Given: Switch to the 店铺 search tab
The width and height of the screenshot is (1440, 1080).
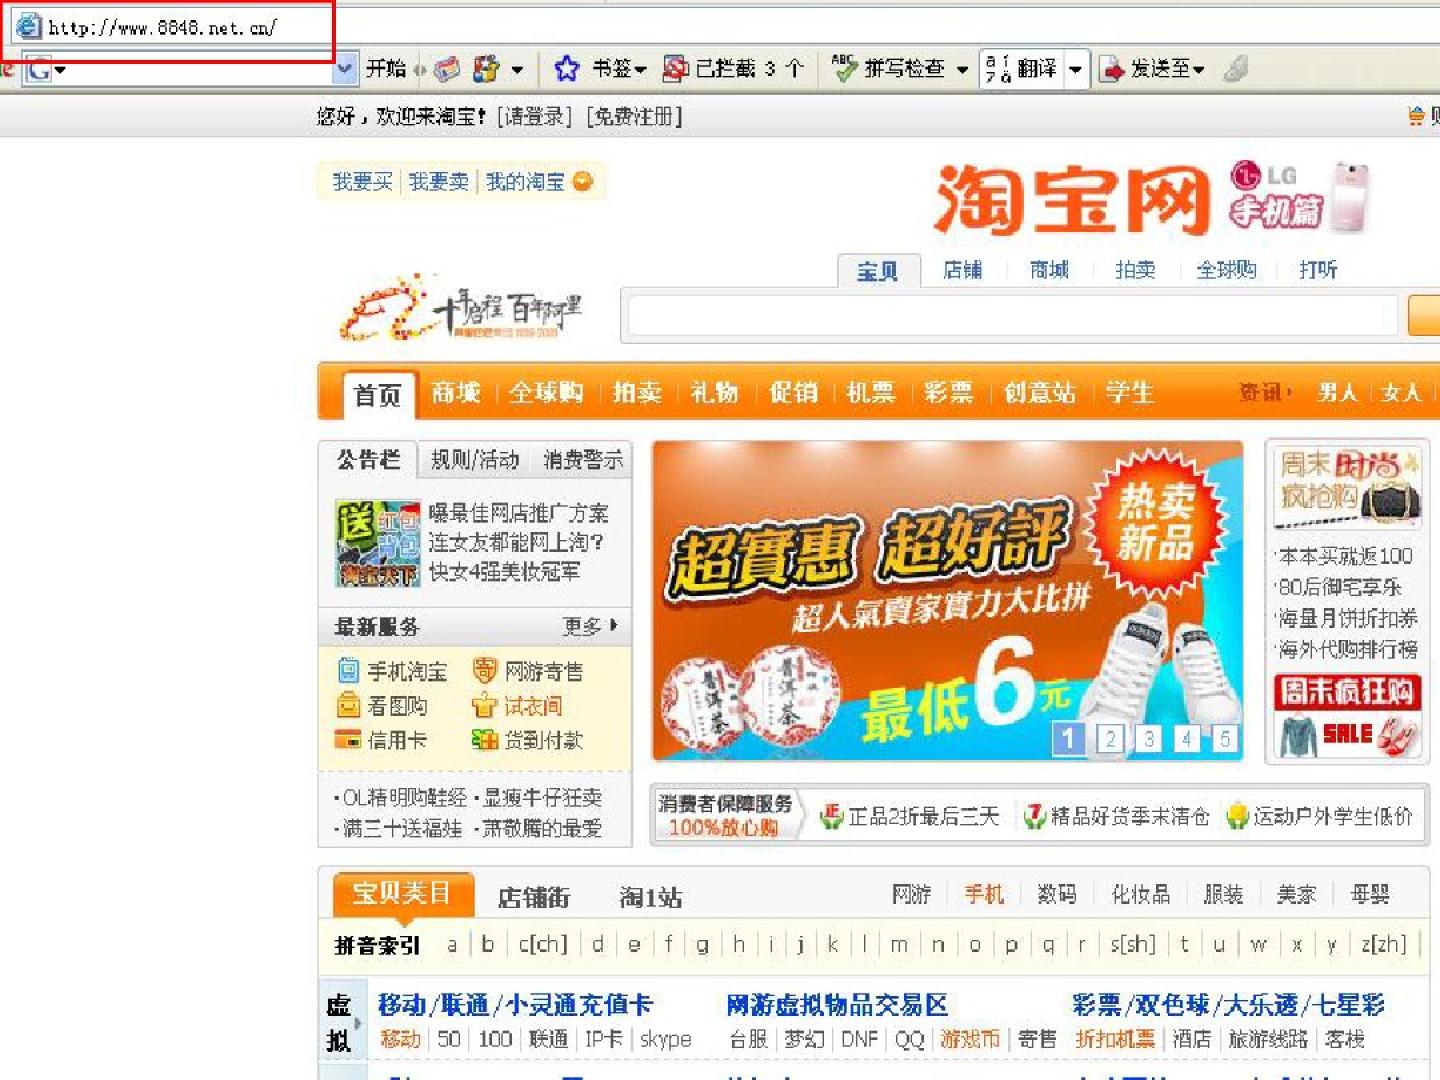Looking at the screenshot, I should pos(962,270).
